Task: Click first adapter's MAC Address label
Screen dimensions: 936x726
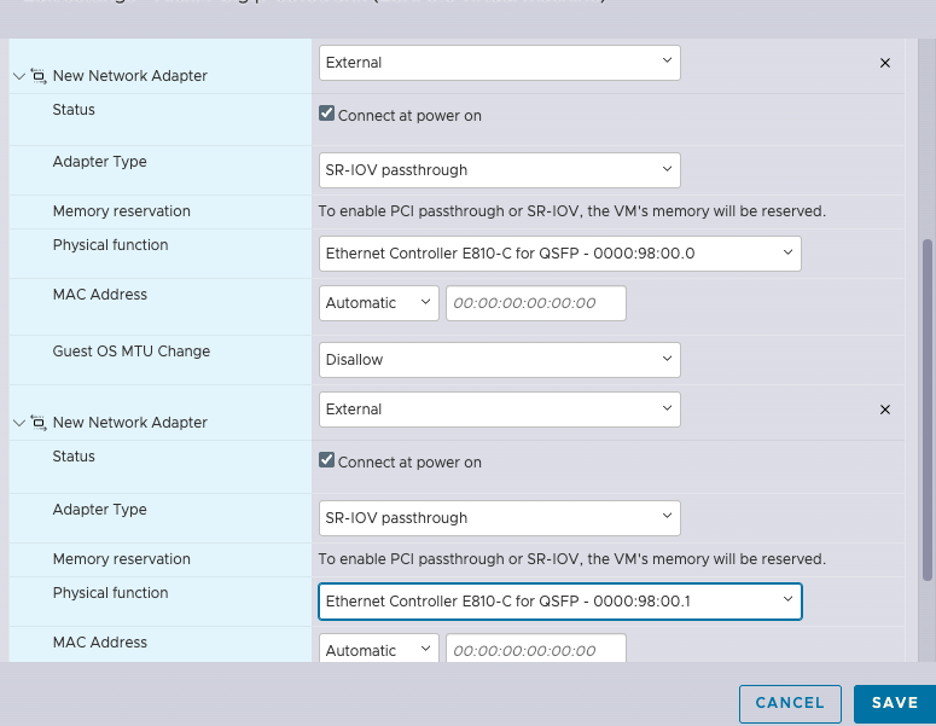Action: click(x=100, y=294)
